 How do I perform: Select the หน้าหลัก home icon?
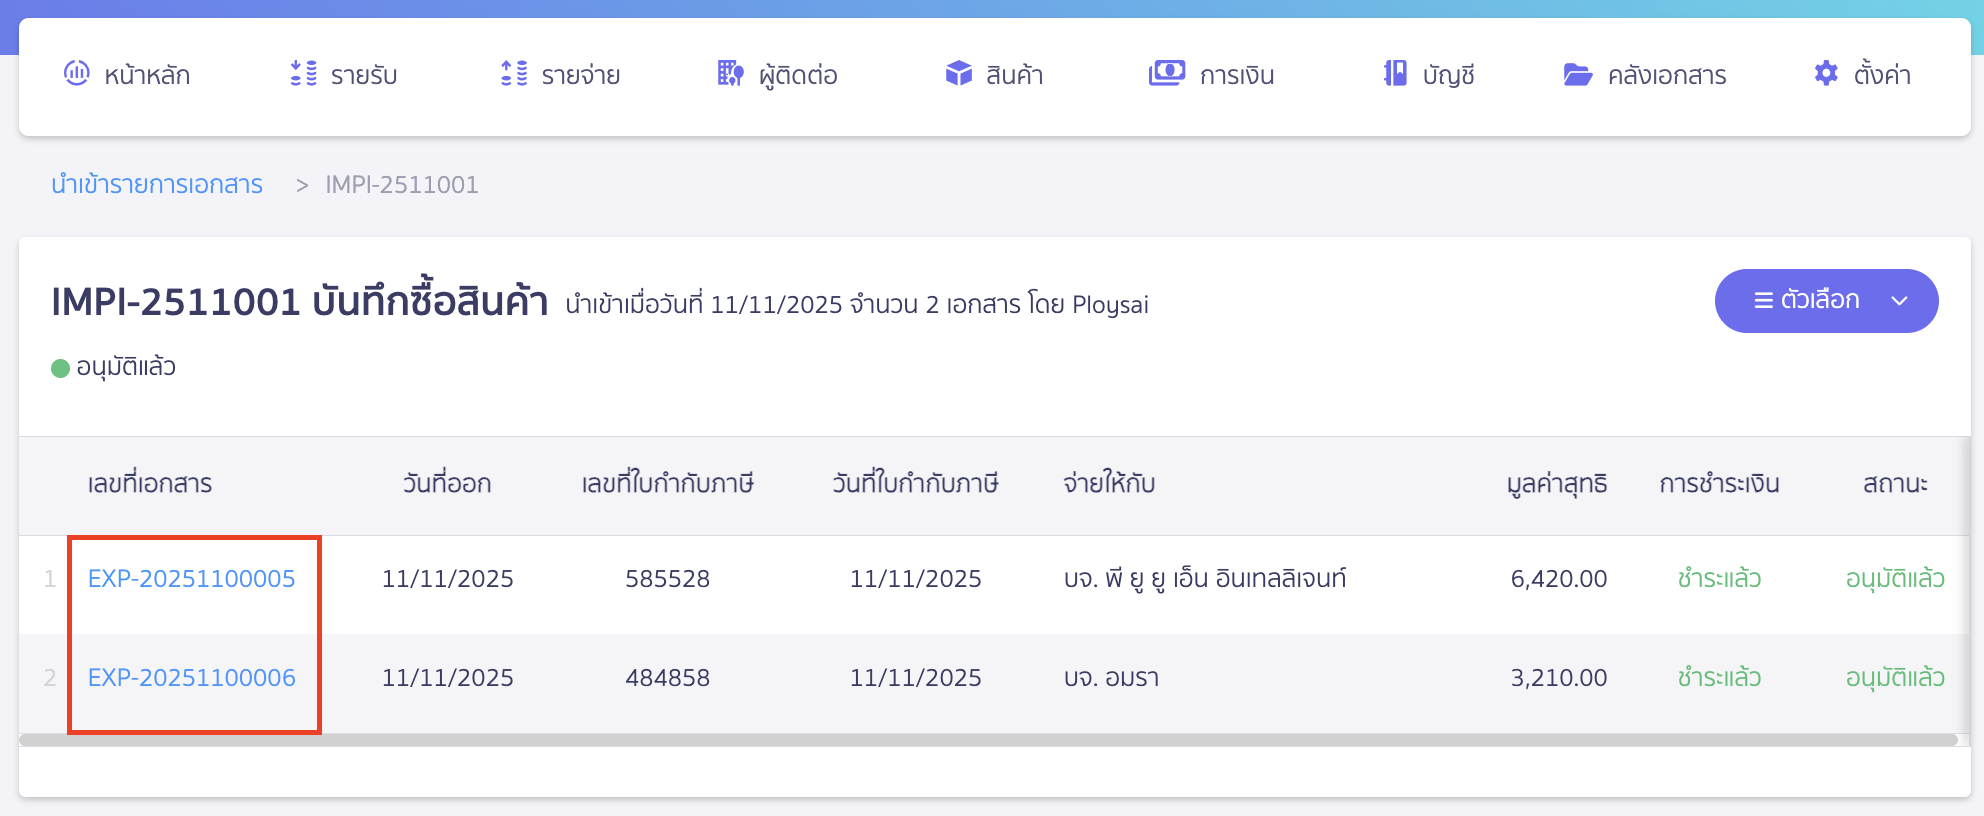[77, 74]
